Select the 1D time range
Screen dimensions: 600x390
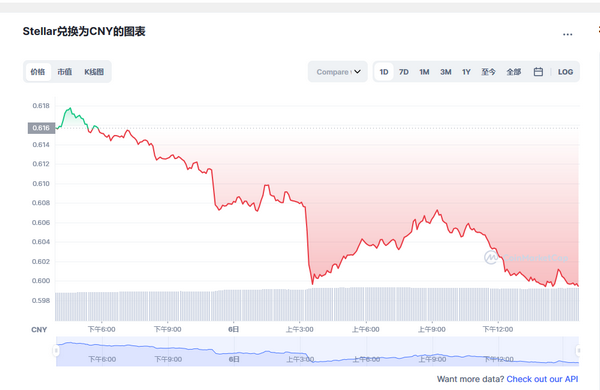coord(384,72)
